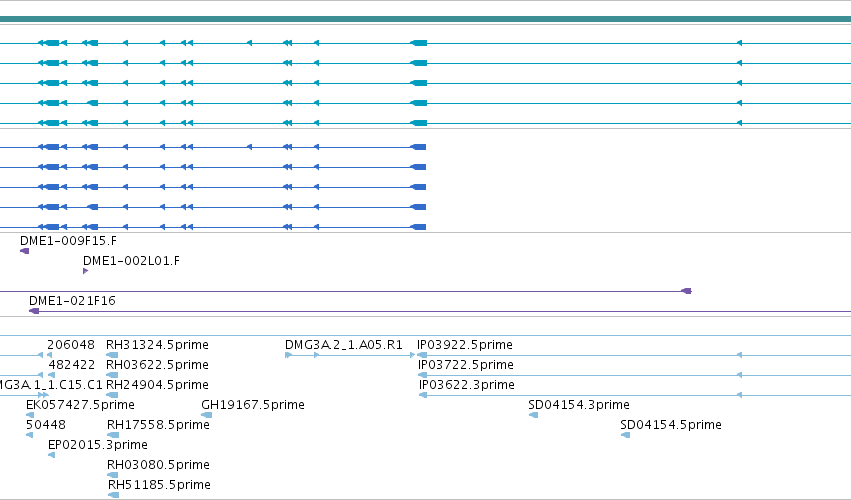Click the IP03922.5prime EST label
851x500 pixels.
(465, 345)
